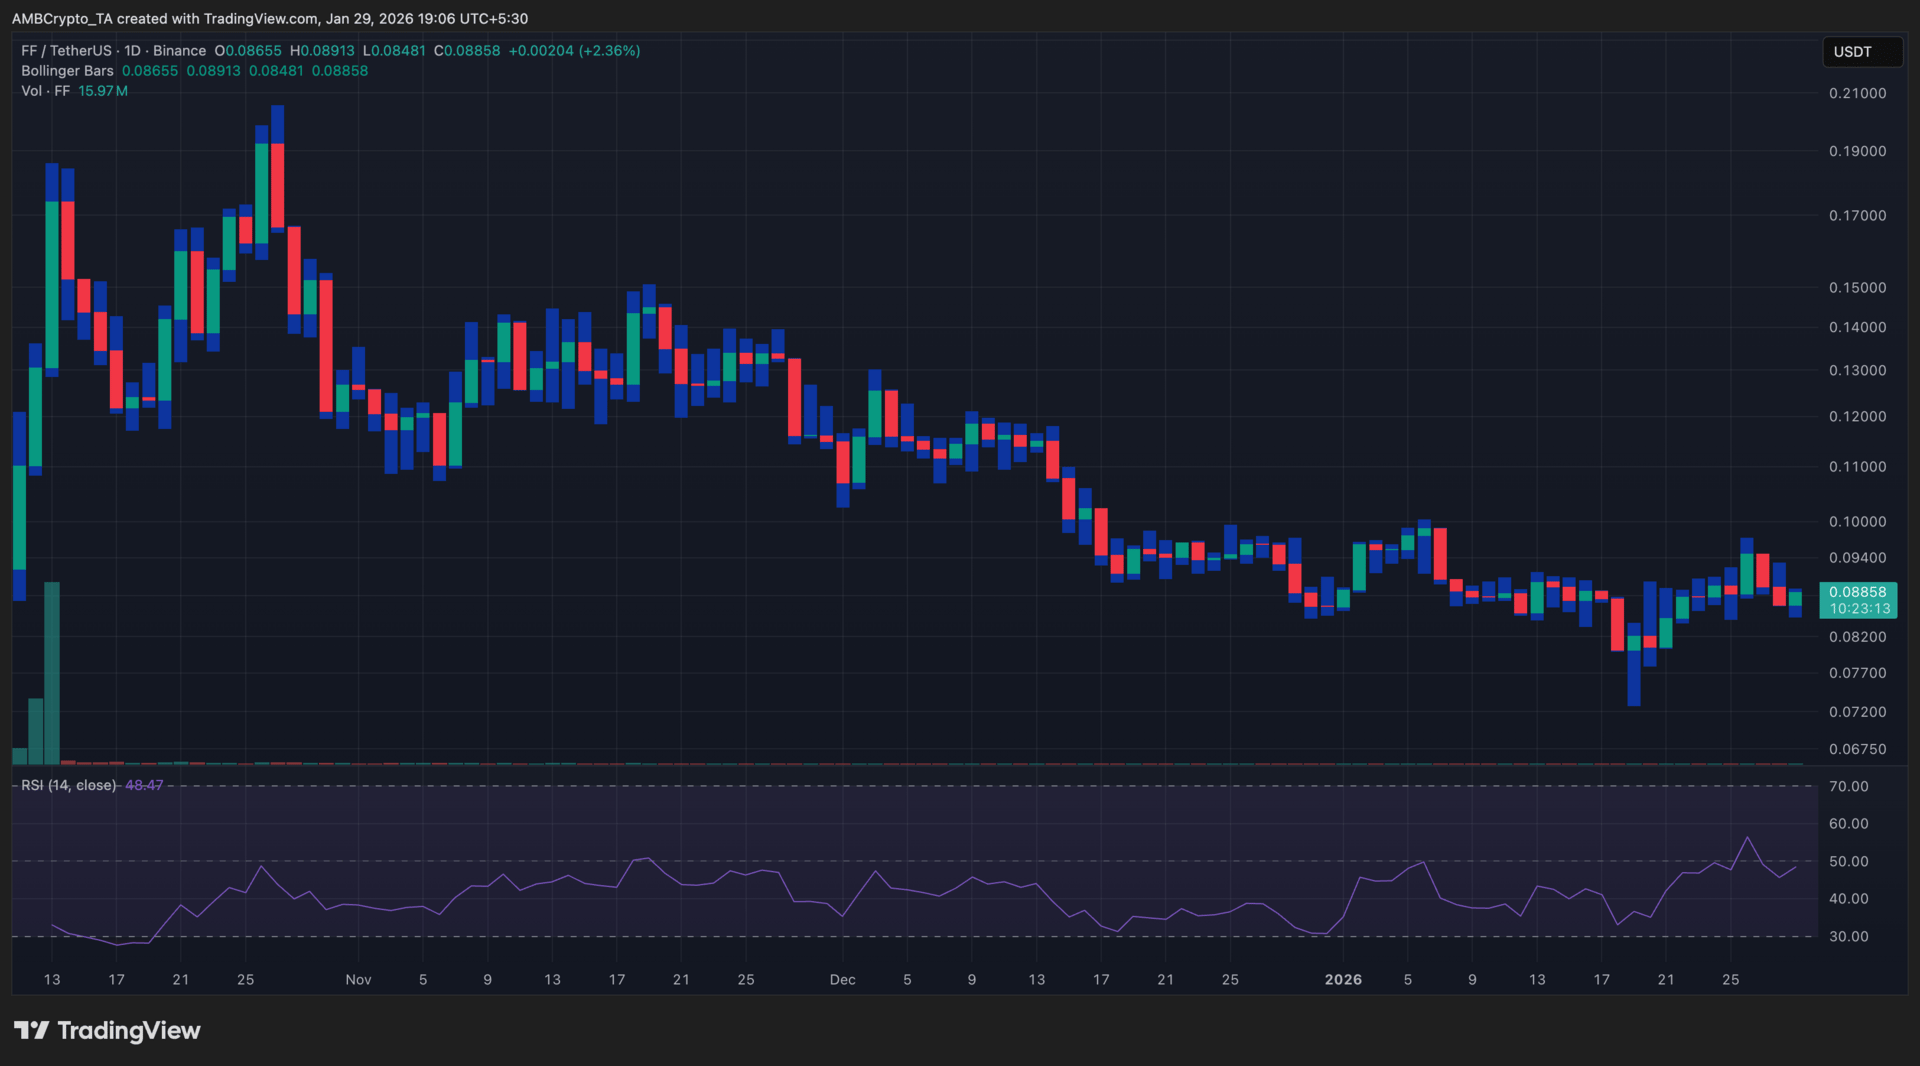This screenshot has height=1066, width=1920.
Task: Click the 0.17000 price axis label
Action: click(x=1857, y=215)
